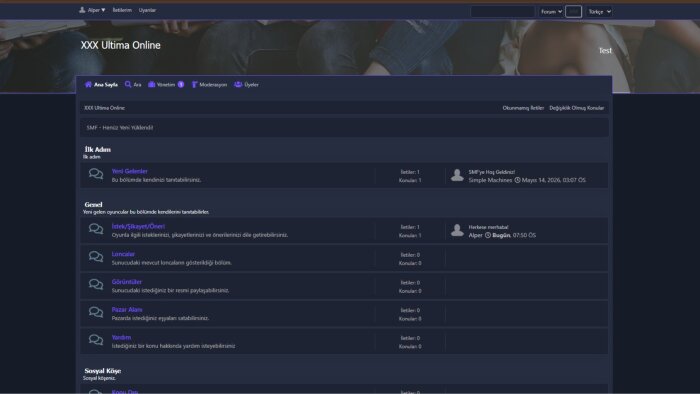The height and width of the screenshot is (394, 700).
Task: Click the Üyeler members icon in menu
Action: pyautogui.click(x=238, y=84)
